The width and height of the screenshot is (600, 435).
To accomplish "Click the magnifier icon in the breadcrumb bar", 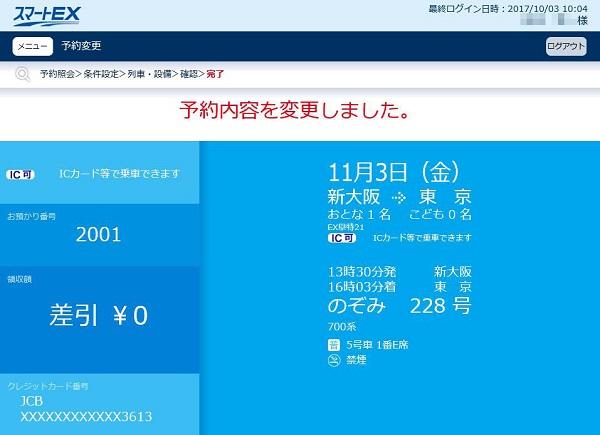I will [x=22, y=74].
